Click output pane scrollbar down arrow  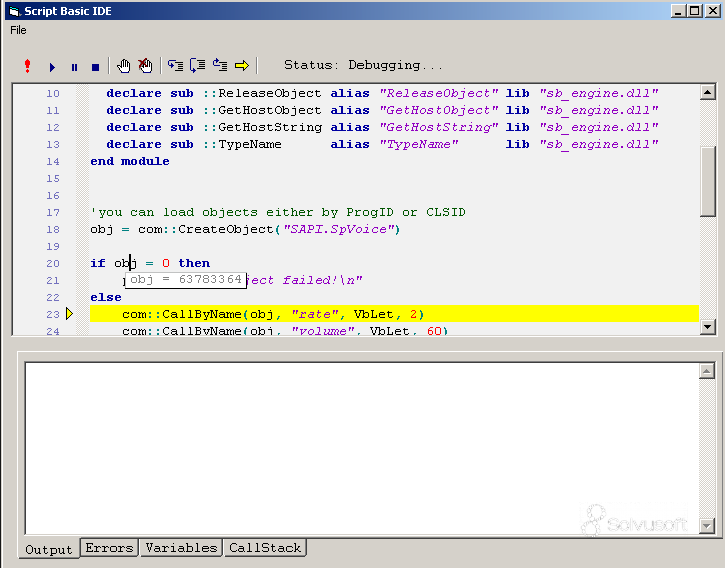pyautogui.click(x=707, y=525)
